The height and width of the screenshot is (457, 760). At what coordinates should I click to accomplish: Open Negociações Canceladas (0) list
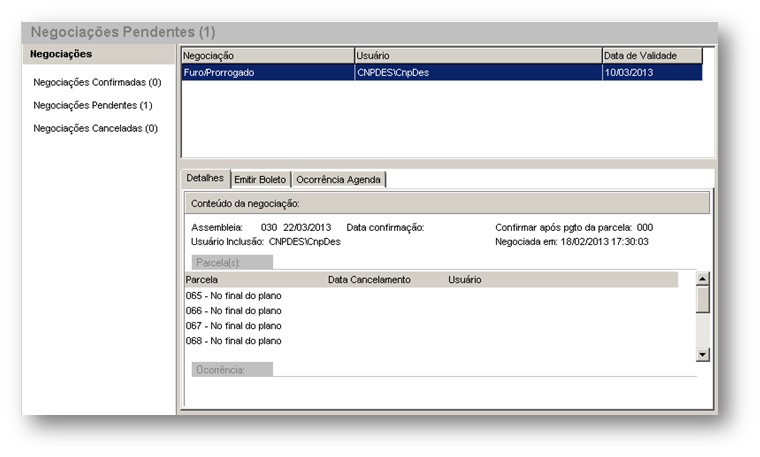tap(95, 128)
